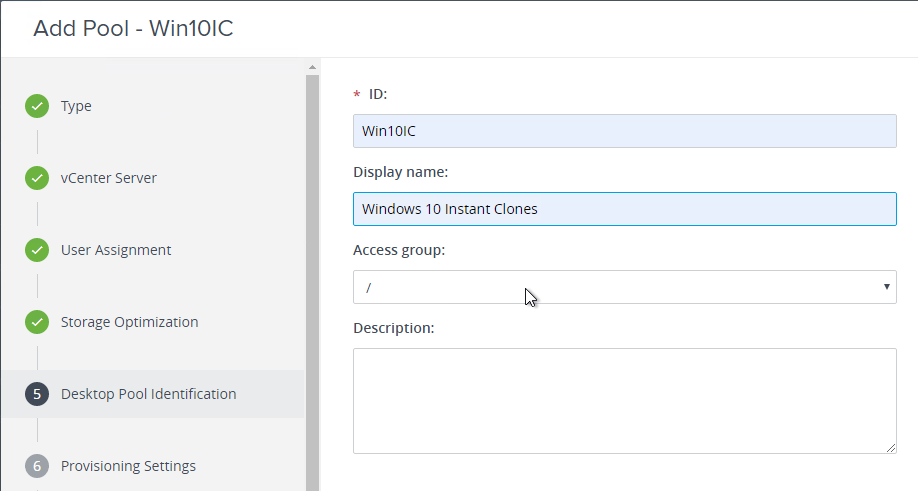
Task: Click the Type step green checkmark icon
Action: click(37, 106)
